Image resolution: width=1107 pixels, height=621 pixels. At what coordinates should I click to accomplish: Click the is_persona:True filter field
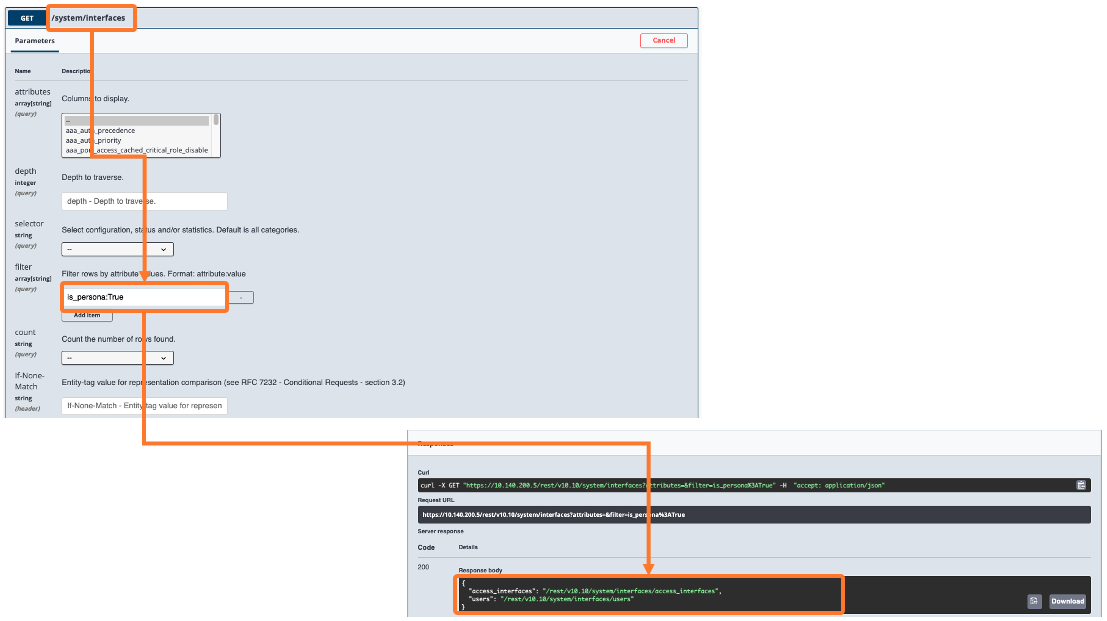click(144, 297)
